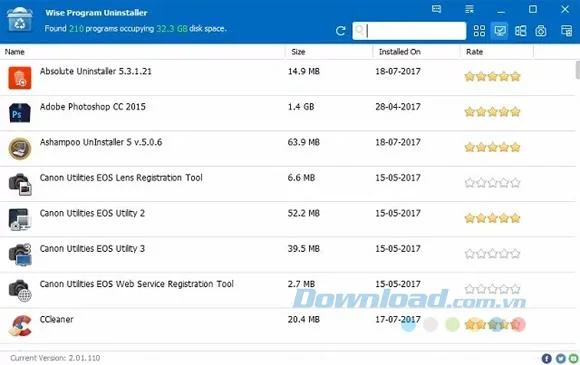This screenshot has width=580, height=365.
Task: Click Ashampoo UnInstaller star rating
Action: click(492, 147)
